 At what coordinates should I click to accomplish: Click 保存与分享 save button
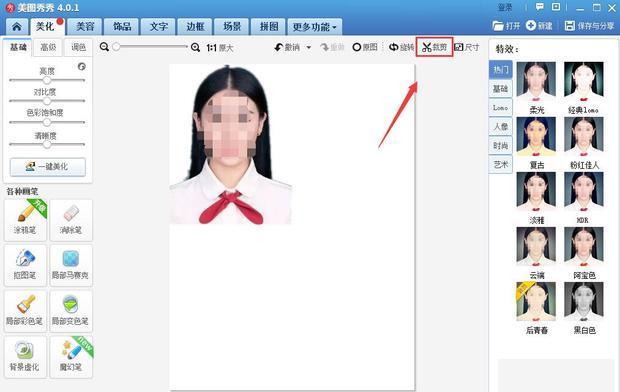[x=589, y=26]
